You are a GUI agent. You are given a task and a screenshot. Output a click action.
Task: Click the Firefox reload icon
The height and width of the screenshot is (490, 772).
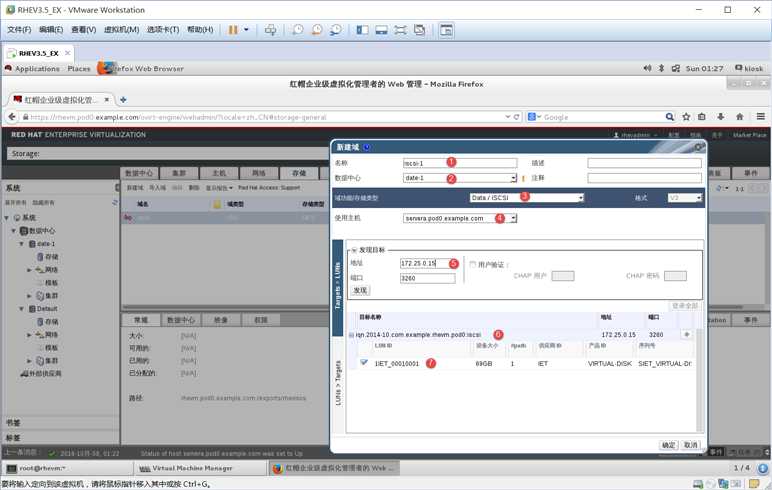click(x=516, y=117)
